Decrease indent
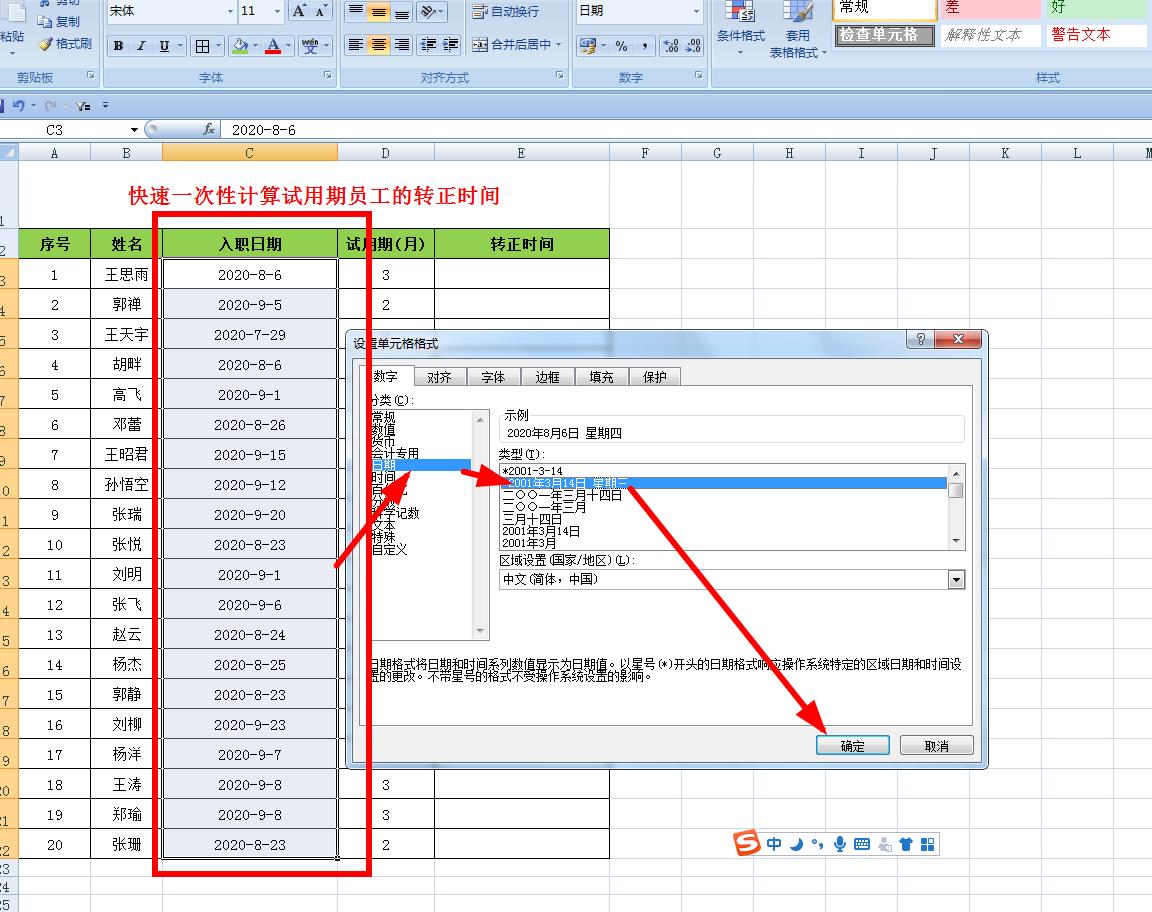The width and height of the screenshot is (1152, 912). click(428, 45)
